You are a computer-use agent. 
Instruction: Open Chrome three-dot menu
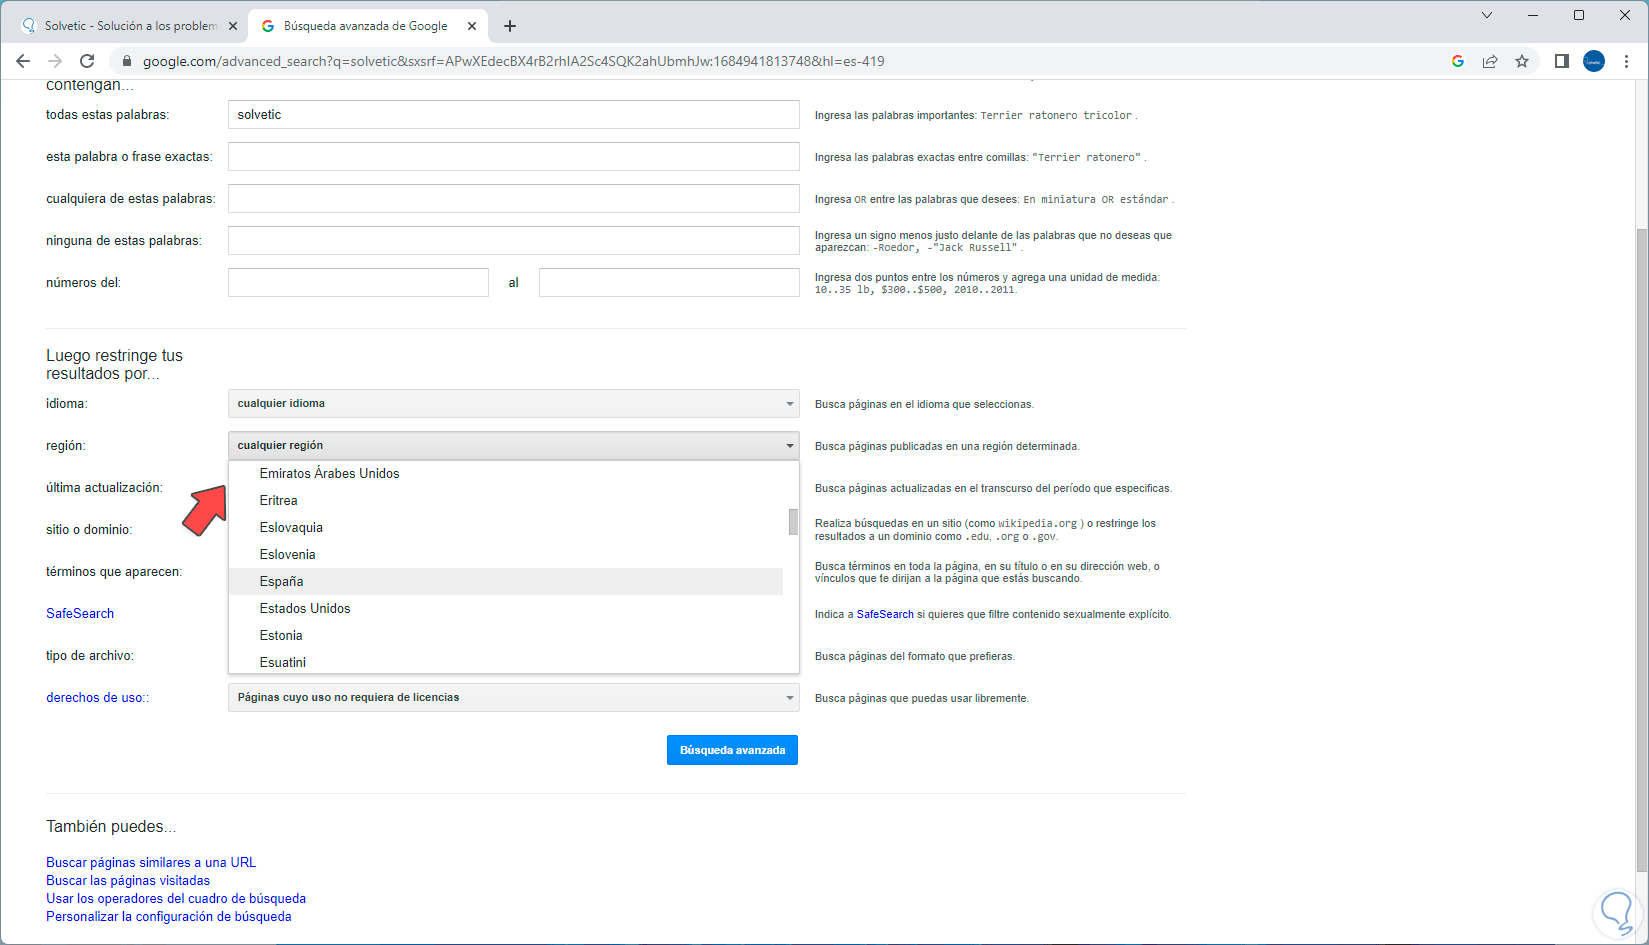(1627, 61)
